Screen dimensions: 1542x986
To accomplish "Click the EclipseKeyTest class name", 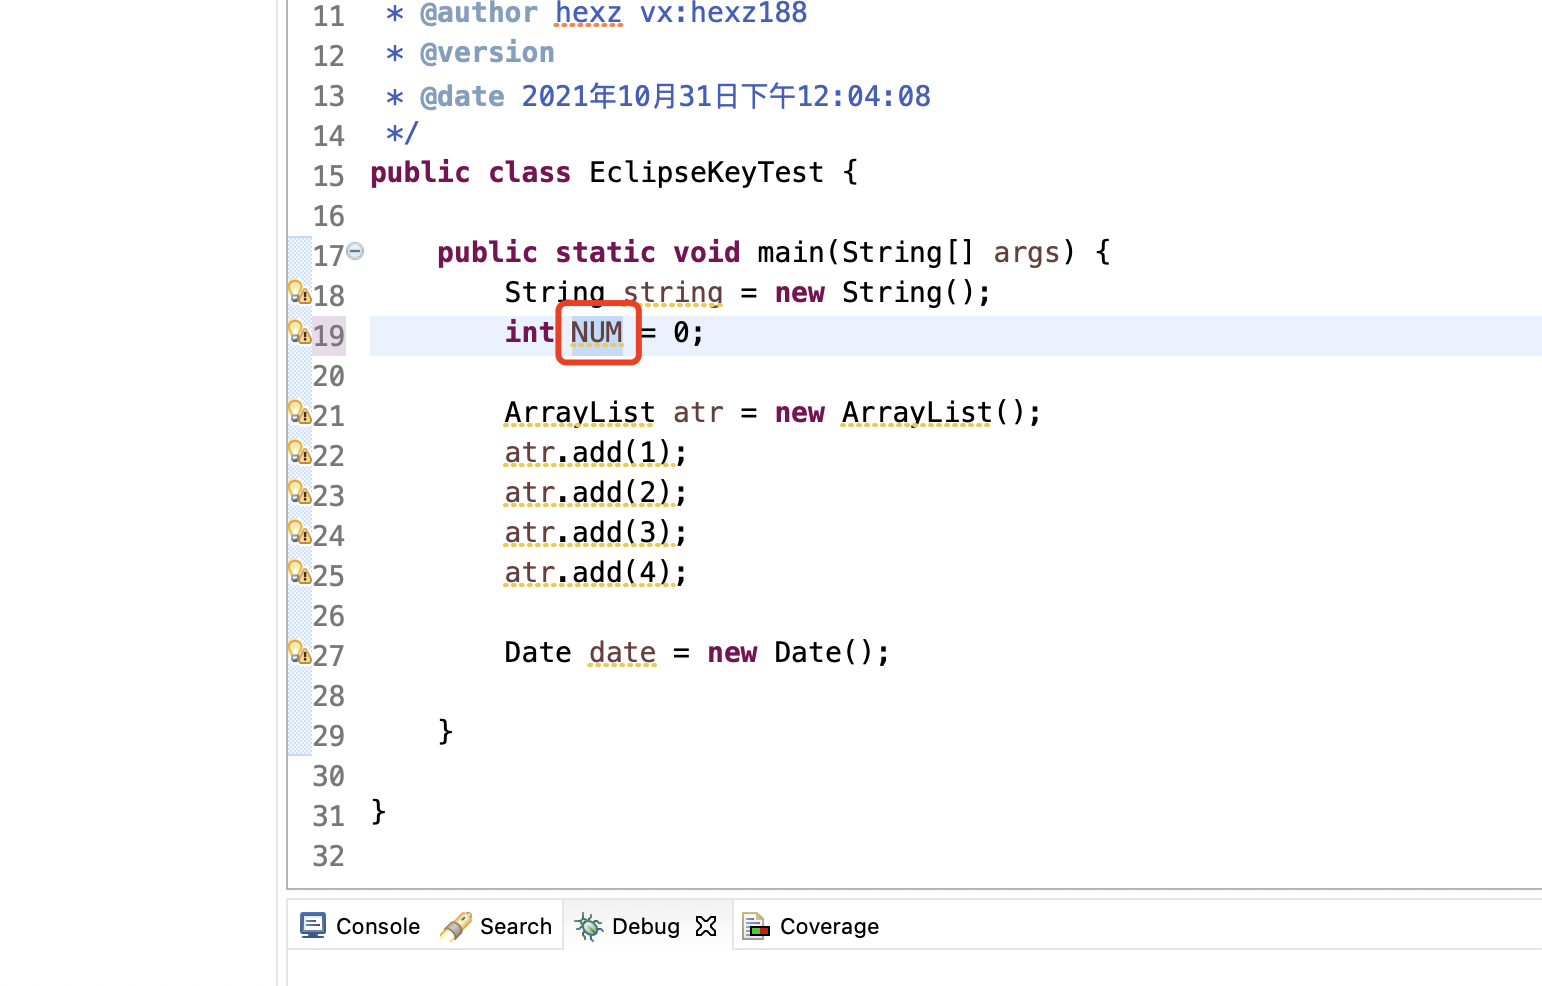I will tap(706, 172).
